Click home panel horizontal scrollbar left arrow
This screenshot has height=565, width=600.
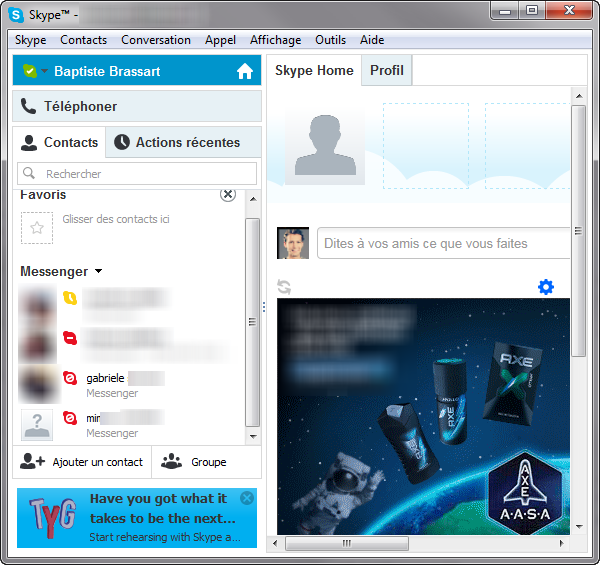tap(275, 543)
